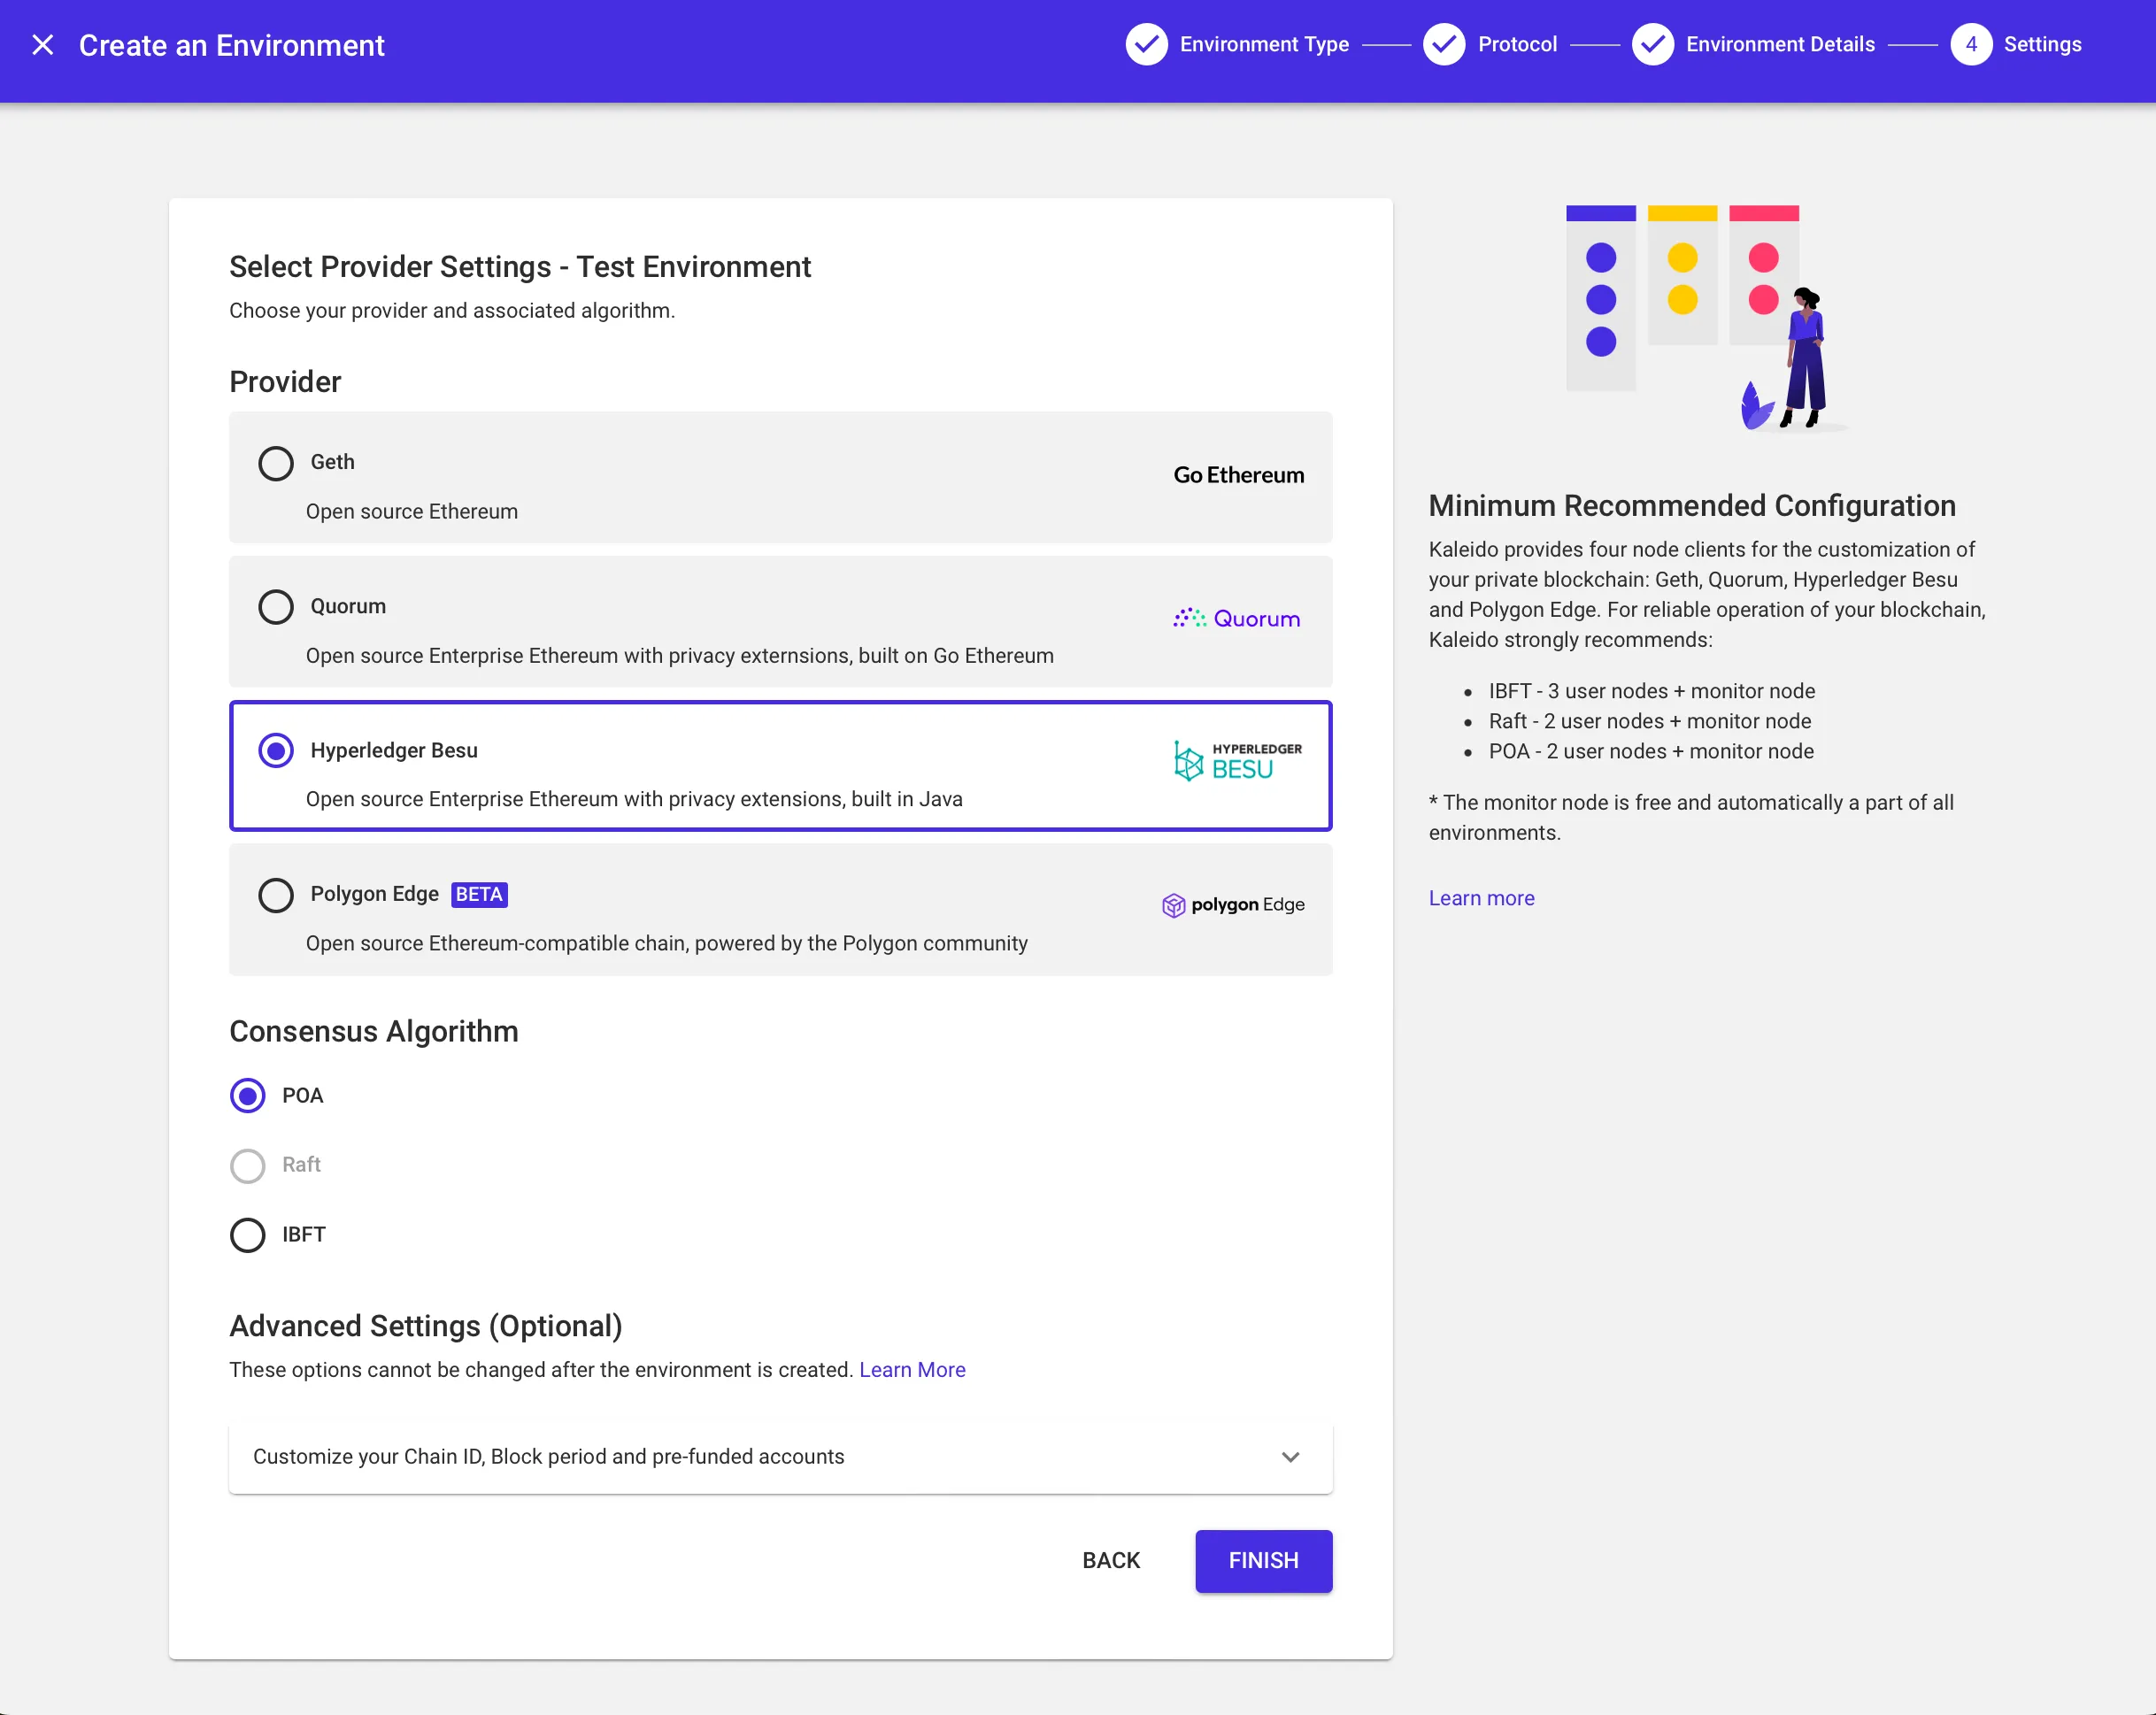
Task: Click the Environment Details step checkmark icon
Action: 1652,45
